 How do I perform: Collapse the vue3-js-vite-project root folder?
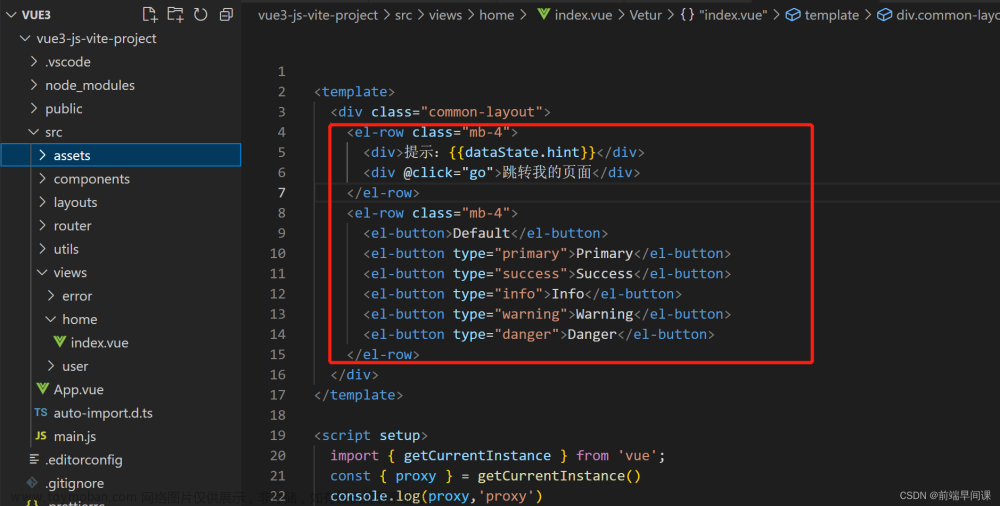(x=25, y=38)
